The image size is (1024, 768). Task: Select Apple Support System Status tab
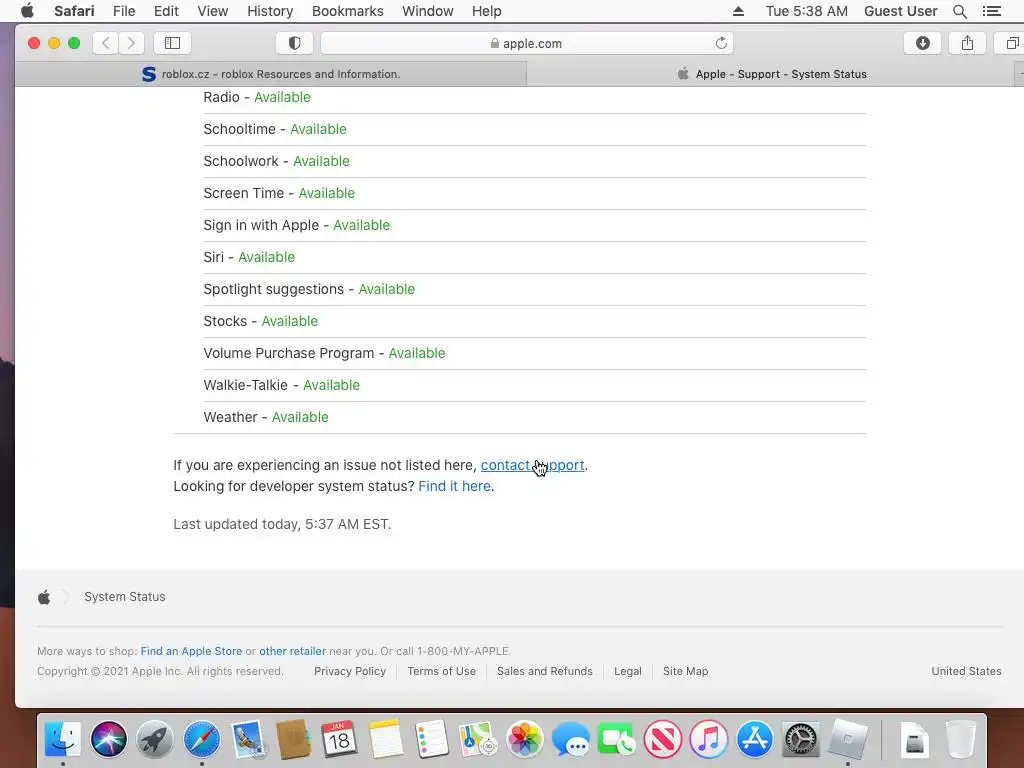tap(772, 74)
